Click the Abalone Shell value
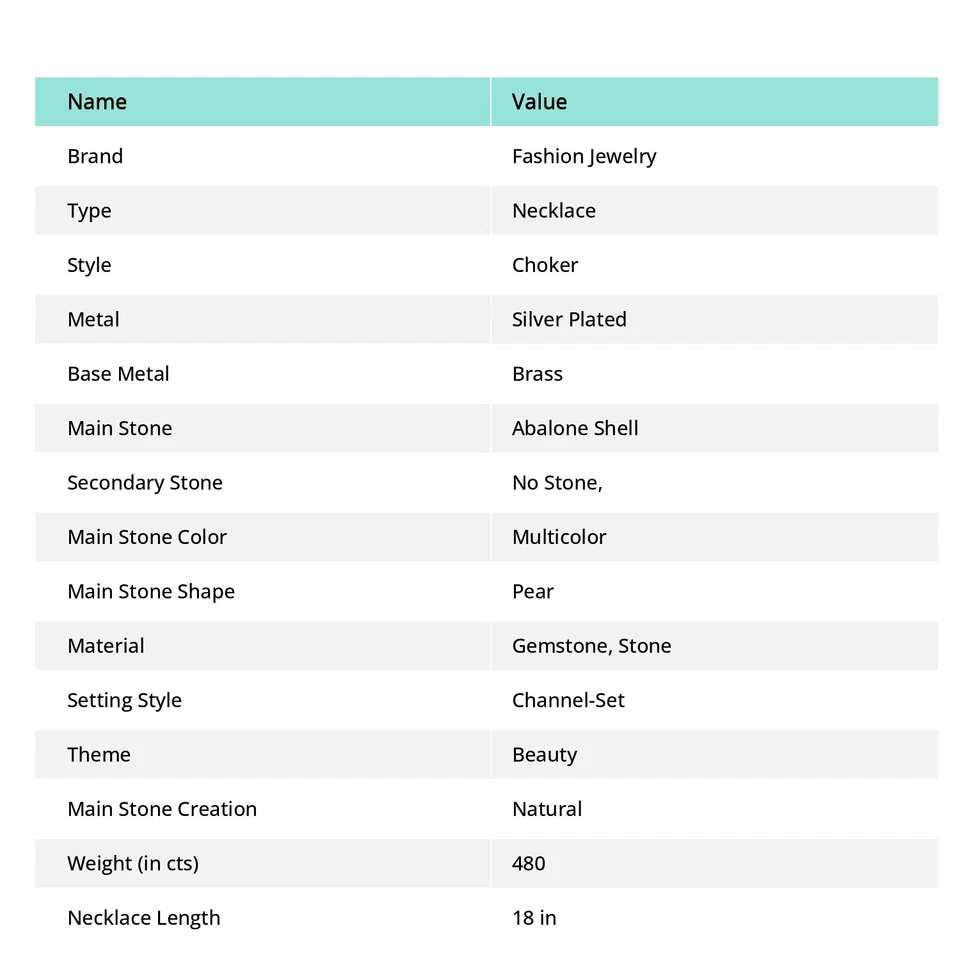This screenshot has width=960, height=960. tap(575, 428)
